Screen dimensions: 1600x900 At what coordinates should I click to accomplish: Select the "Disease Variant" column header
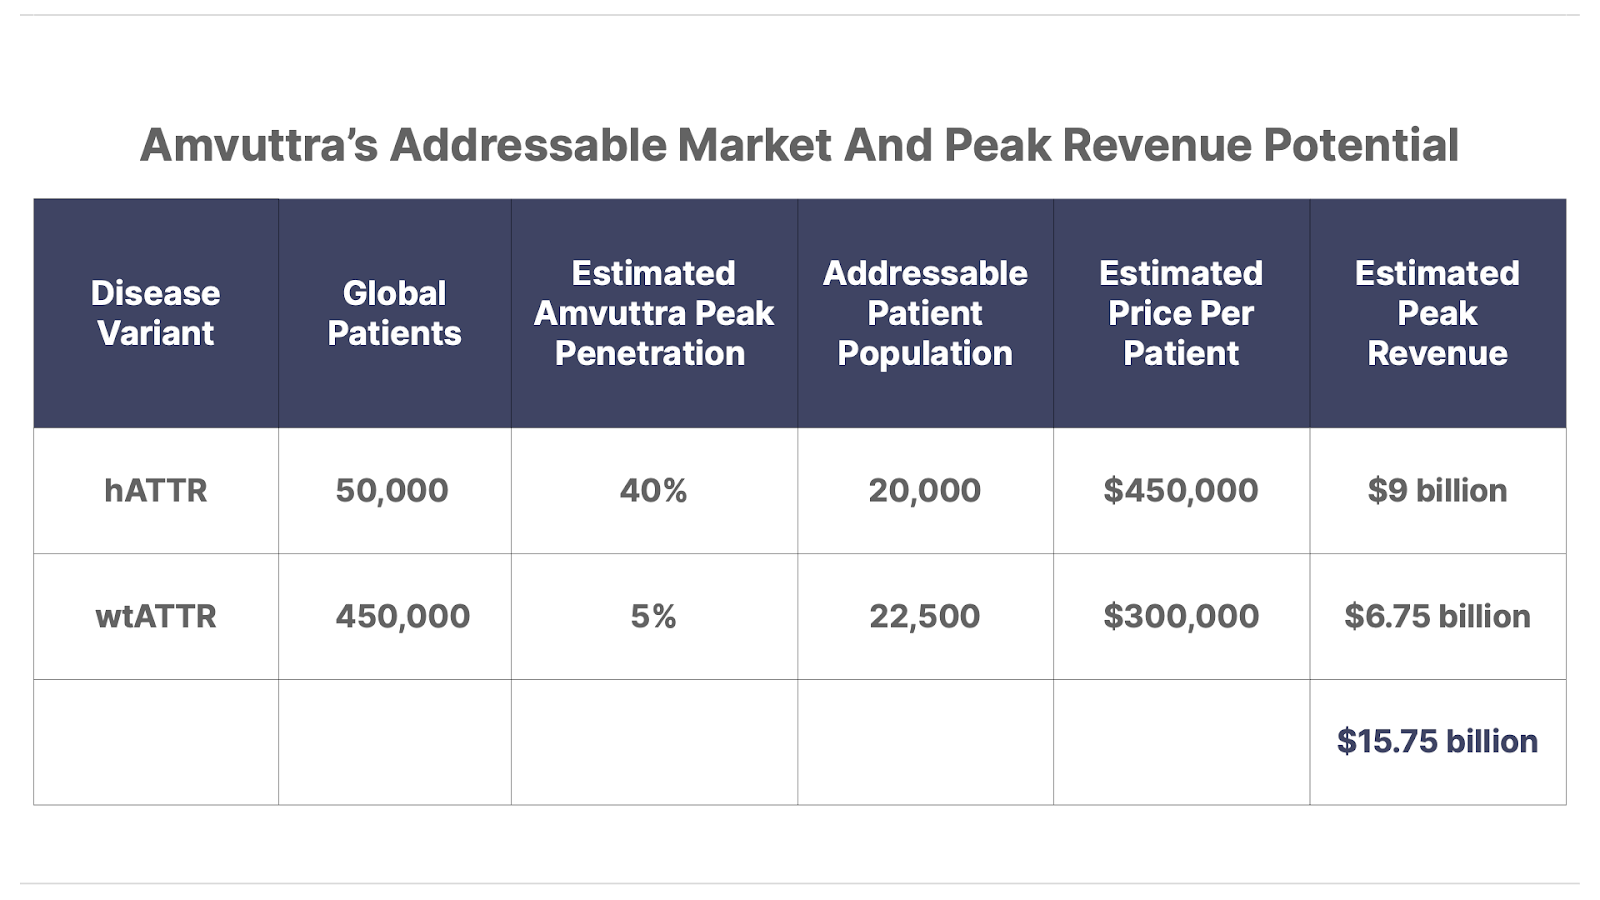(x=156, y=313)
